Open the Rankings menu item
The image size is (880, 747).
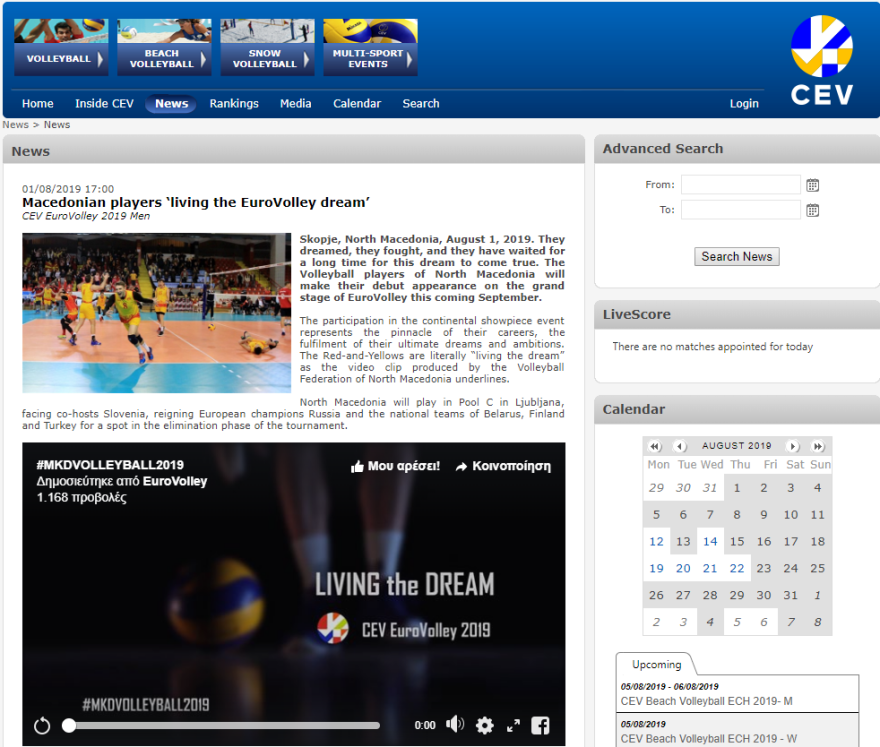(234, 104)
